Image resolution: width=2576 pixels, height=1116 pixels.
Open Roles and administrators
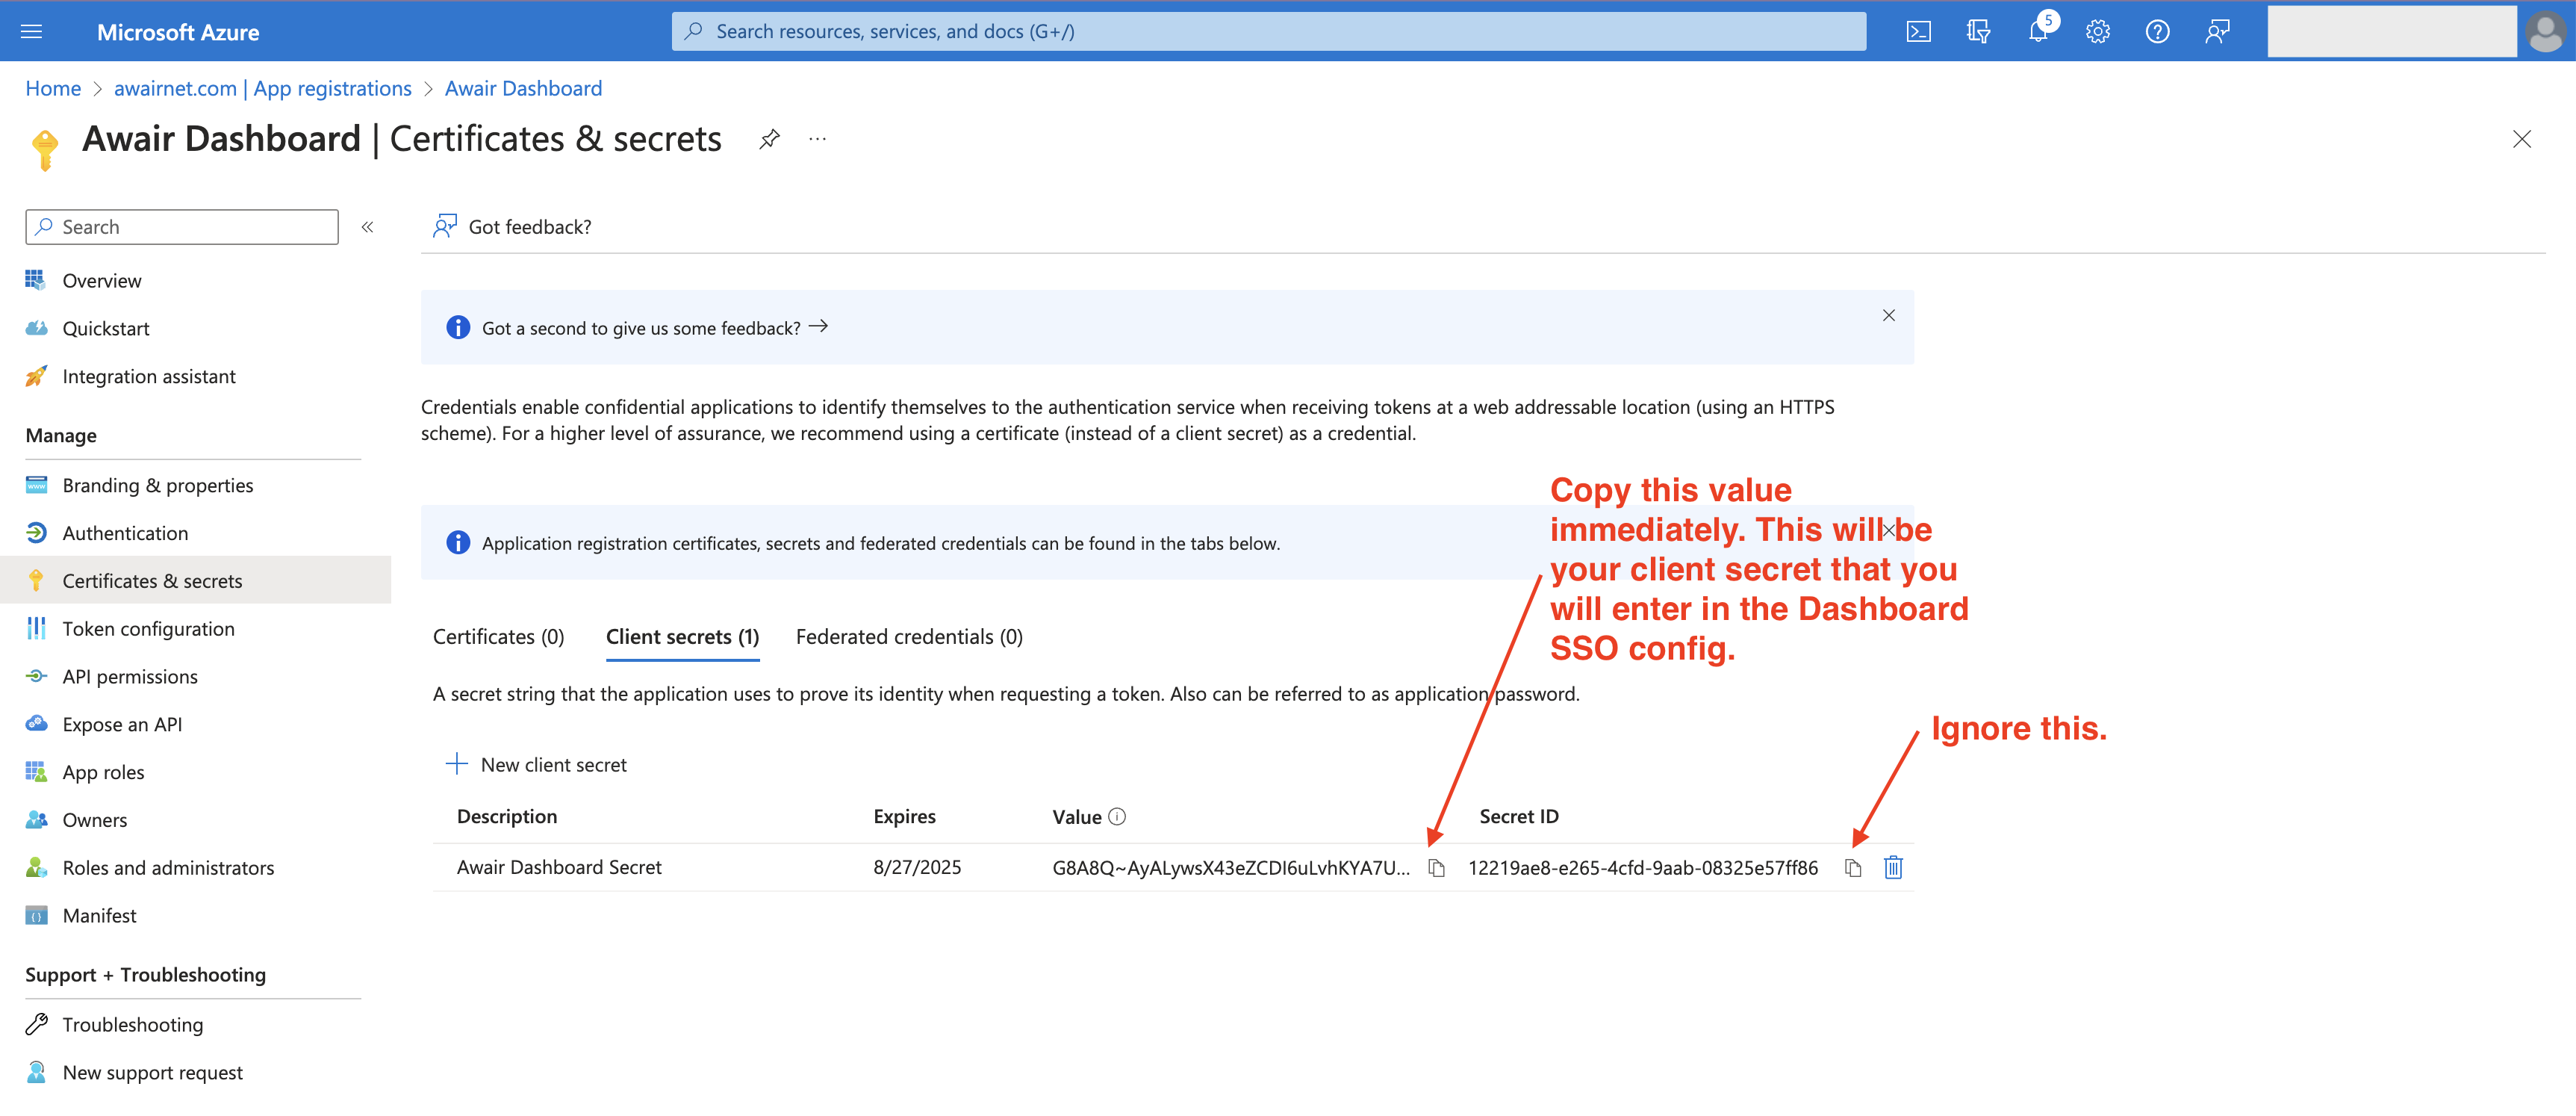click(168, 869)
